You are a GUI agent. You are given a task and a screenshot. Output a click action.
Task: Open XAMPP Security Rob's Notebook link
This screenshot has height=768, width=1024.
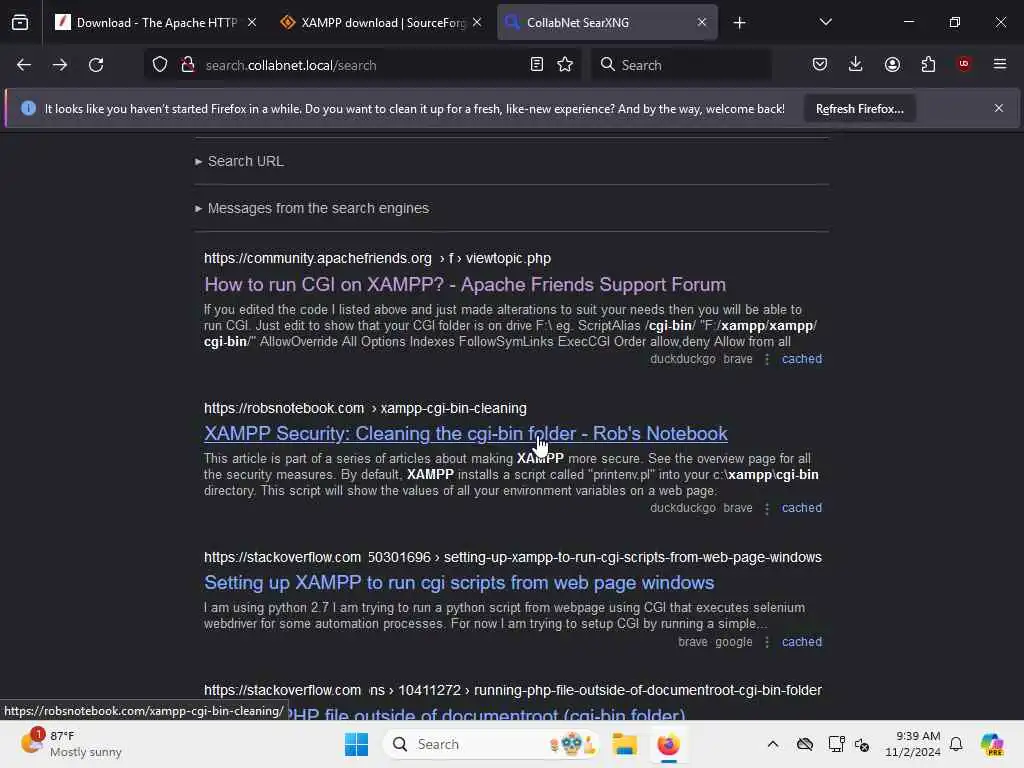[466, 434]
